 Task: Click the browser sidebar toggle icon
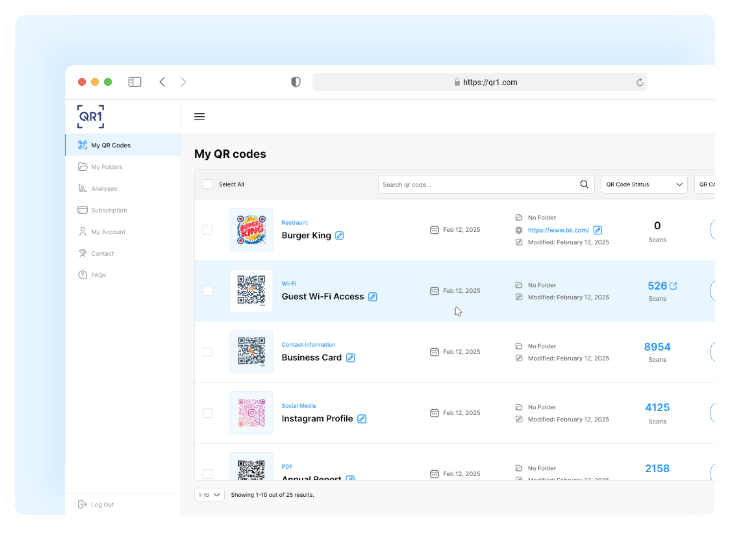[135, 82]
